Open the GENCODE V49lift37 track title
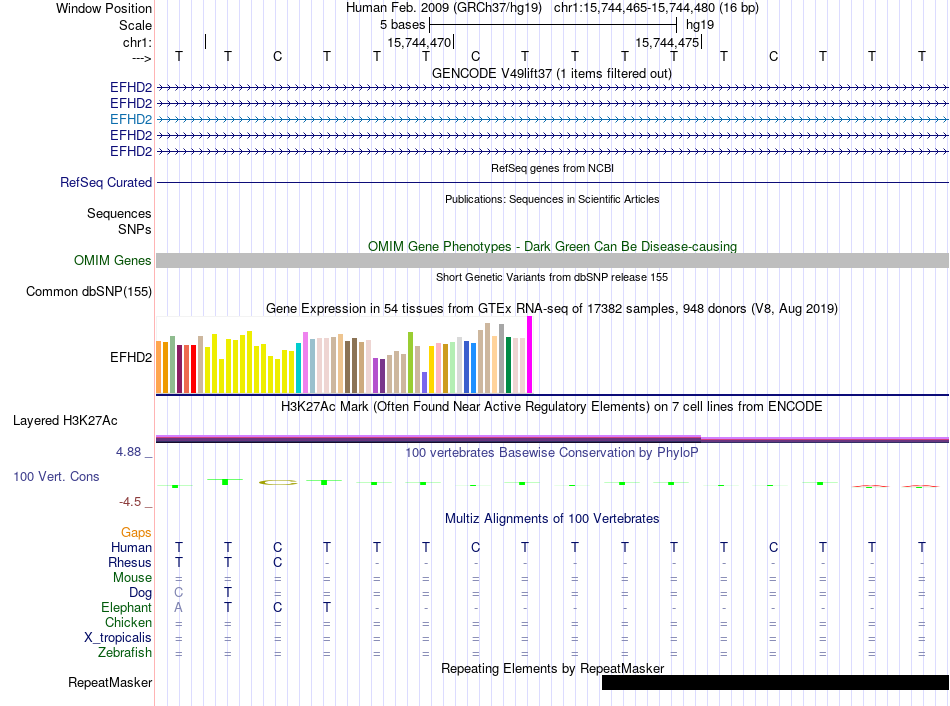950x706 pixels. (551, 73)
